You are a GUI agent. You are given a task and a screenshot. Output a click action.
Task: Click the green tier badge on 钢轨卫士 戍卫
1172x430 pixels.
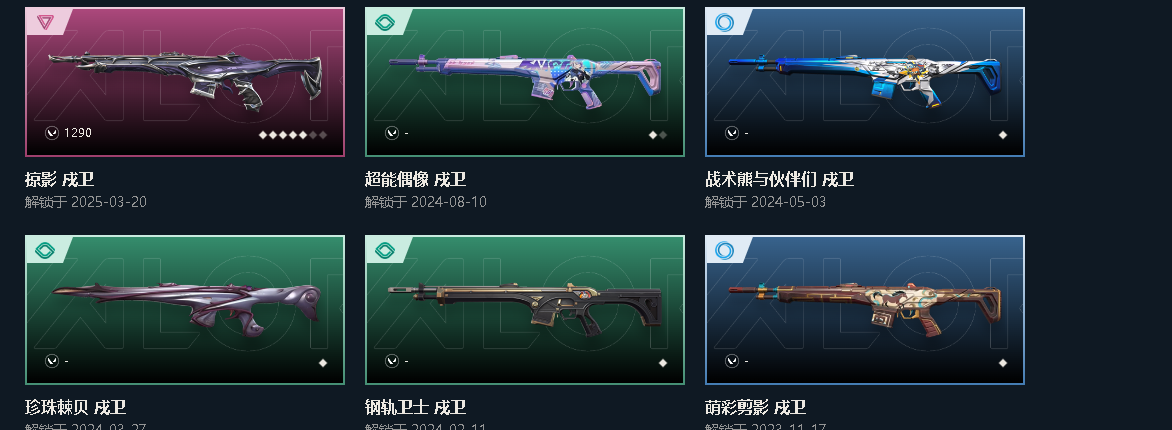(384, 251)
